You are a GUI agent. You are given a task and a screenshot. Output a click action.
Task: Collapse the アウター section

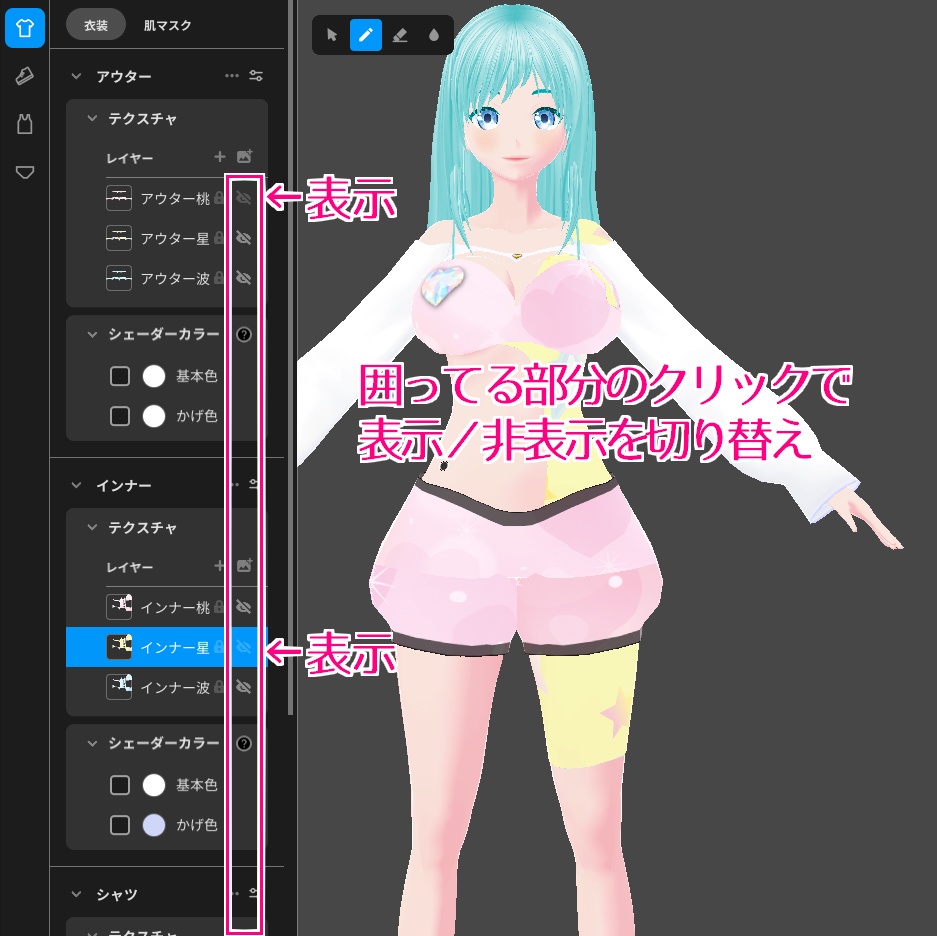(x=74, y=76)
